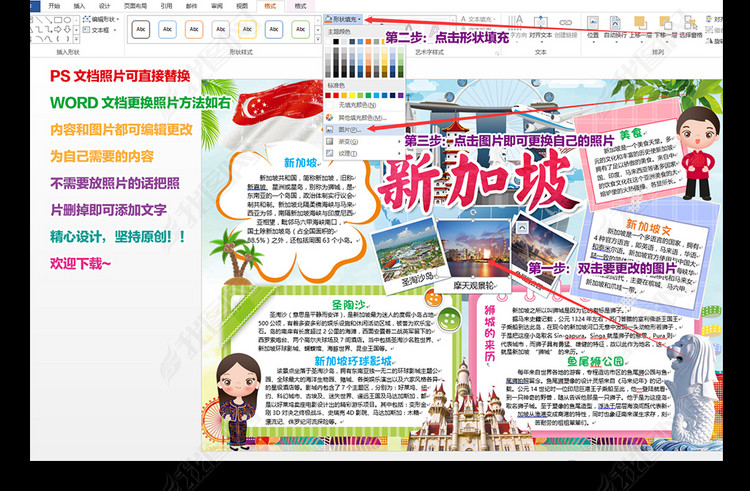
Task: Choose dark red standard color
Action: pyautogui.click(x=328, y=96)
